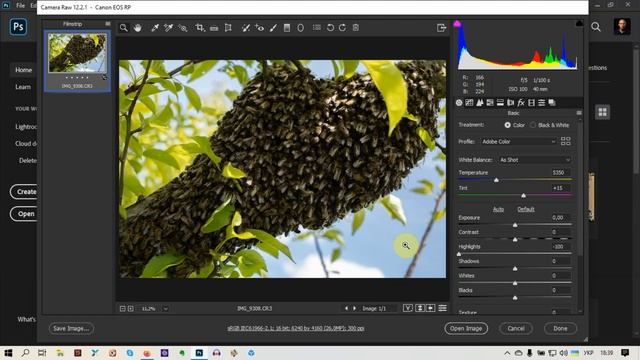Open the HSL Adjustments panel tab
Viewport: 640px width, 360px height.
(x=490, y=103)
